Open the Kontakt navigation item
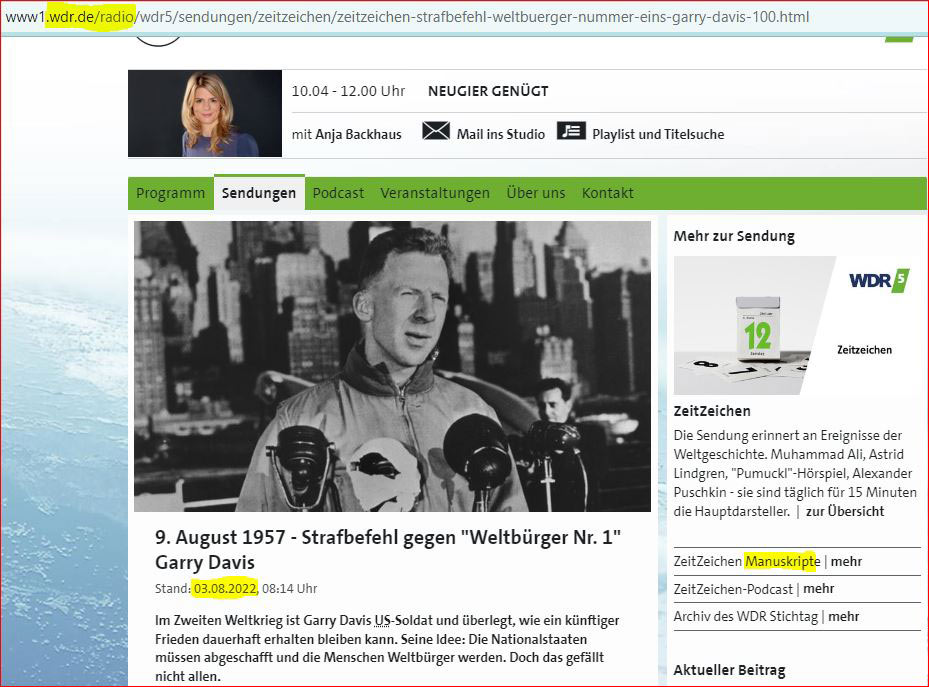The height and width of the screenshot is (687, 929). pyautogui.click(x=608, y=193)
